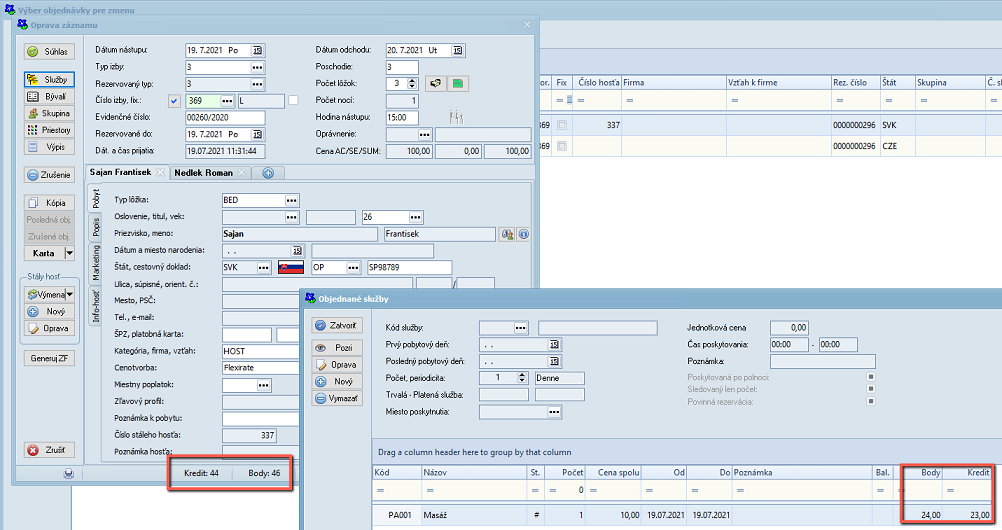The height and width of the screenshot is (530, 1002).
Task: Click the green icon beside Počet lôžok
Action: [457, 84]
